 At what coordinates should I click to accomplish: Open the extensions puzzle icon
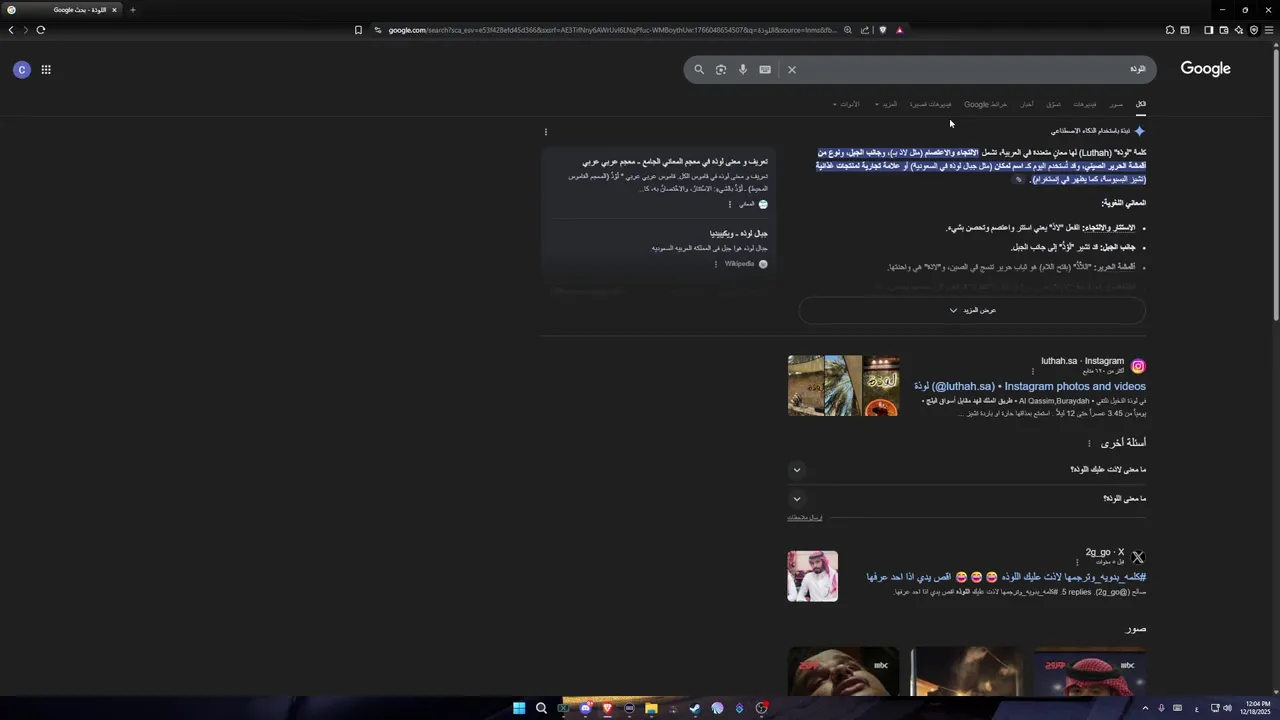tap(1170, 30)
